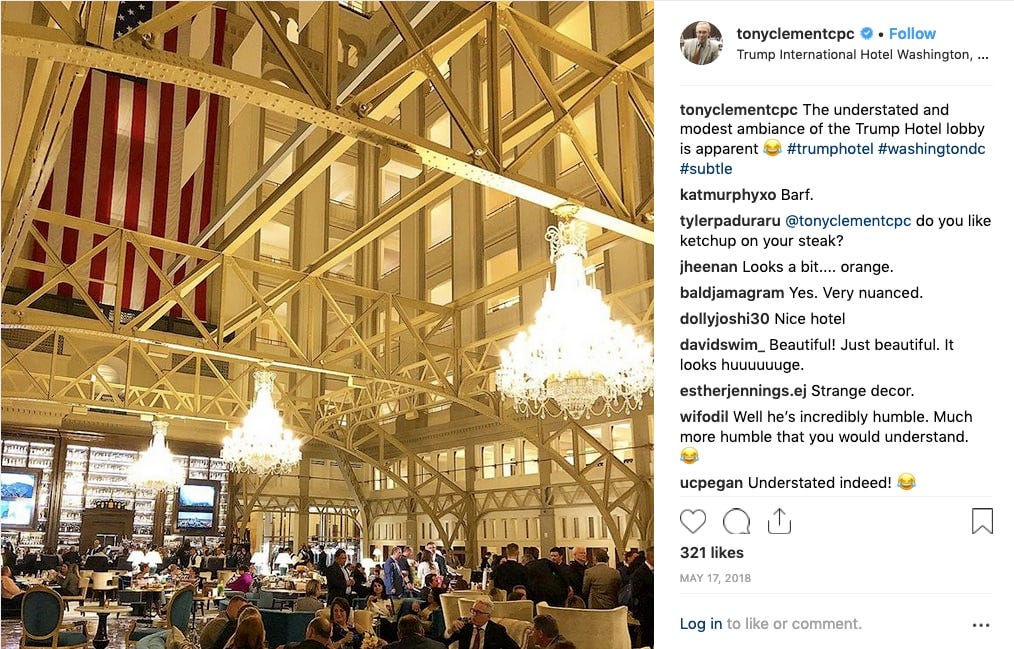Open katmurphyxo's profile
Screen dimensions: 1014x649
click(x=728, y=195)
